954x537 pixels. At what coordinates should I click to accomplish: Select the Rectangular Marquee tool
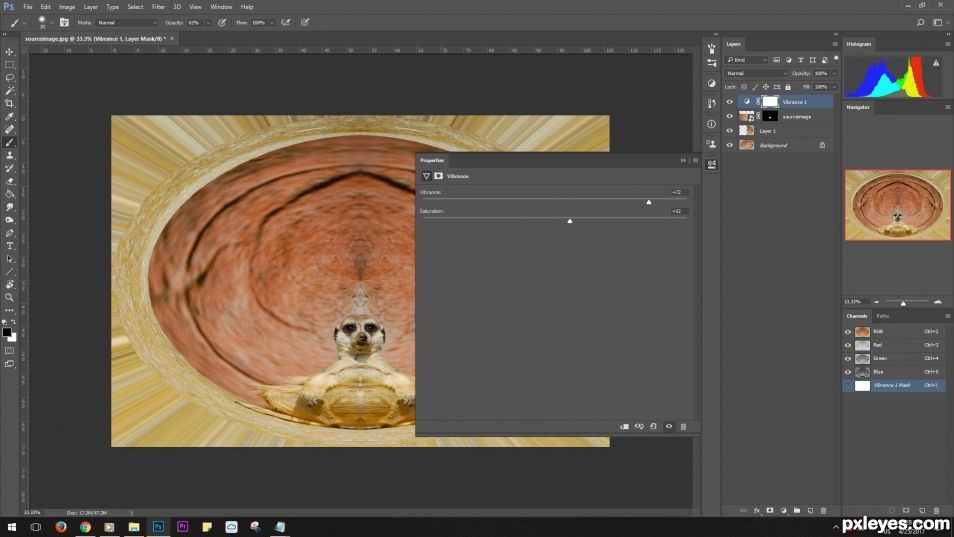click(9, 64)
